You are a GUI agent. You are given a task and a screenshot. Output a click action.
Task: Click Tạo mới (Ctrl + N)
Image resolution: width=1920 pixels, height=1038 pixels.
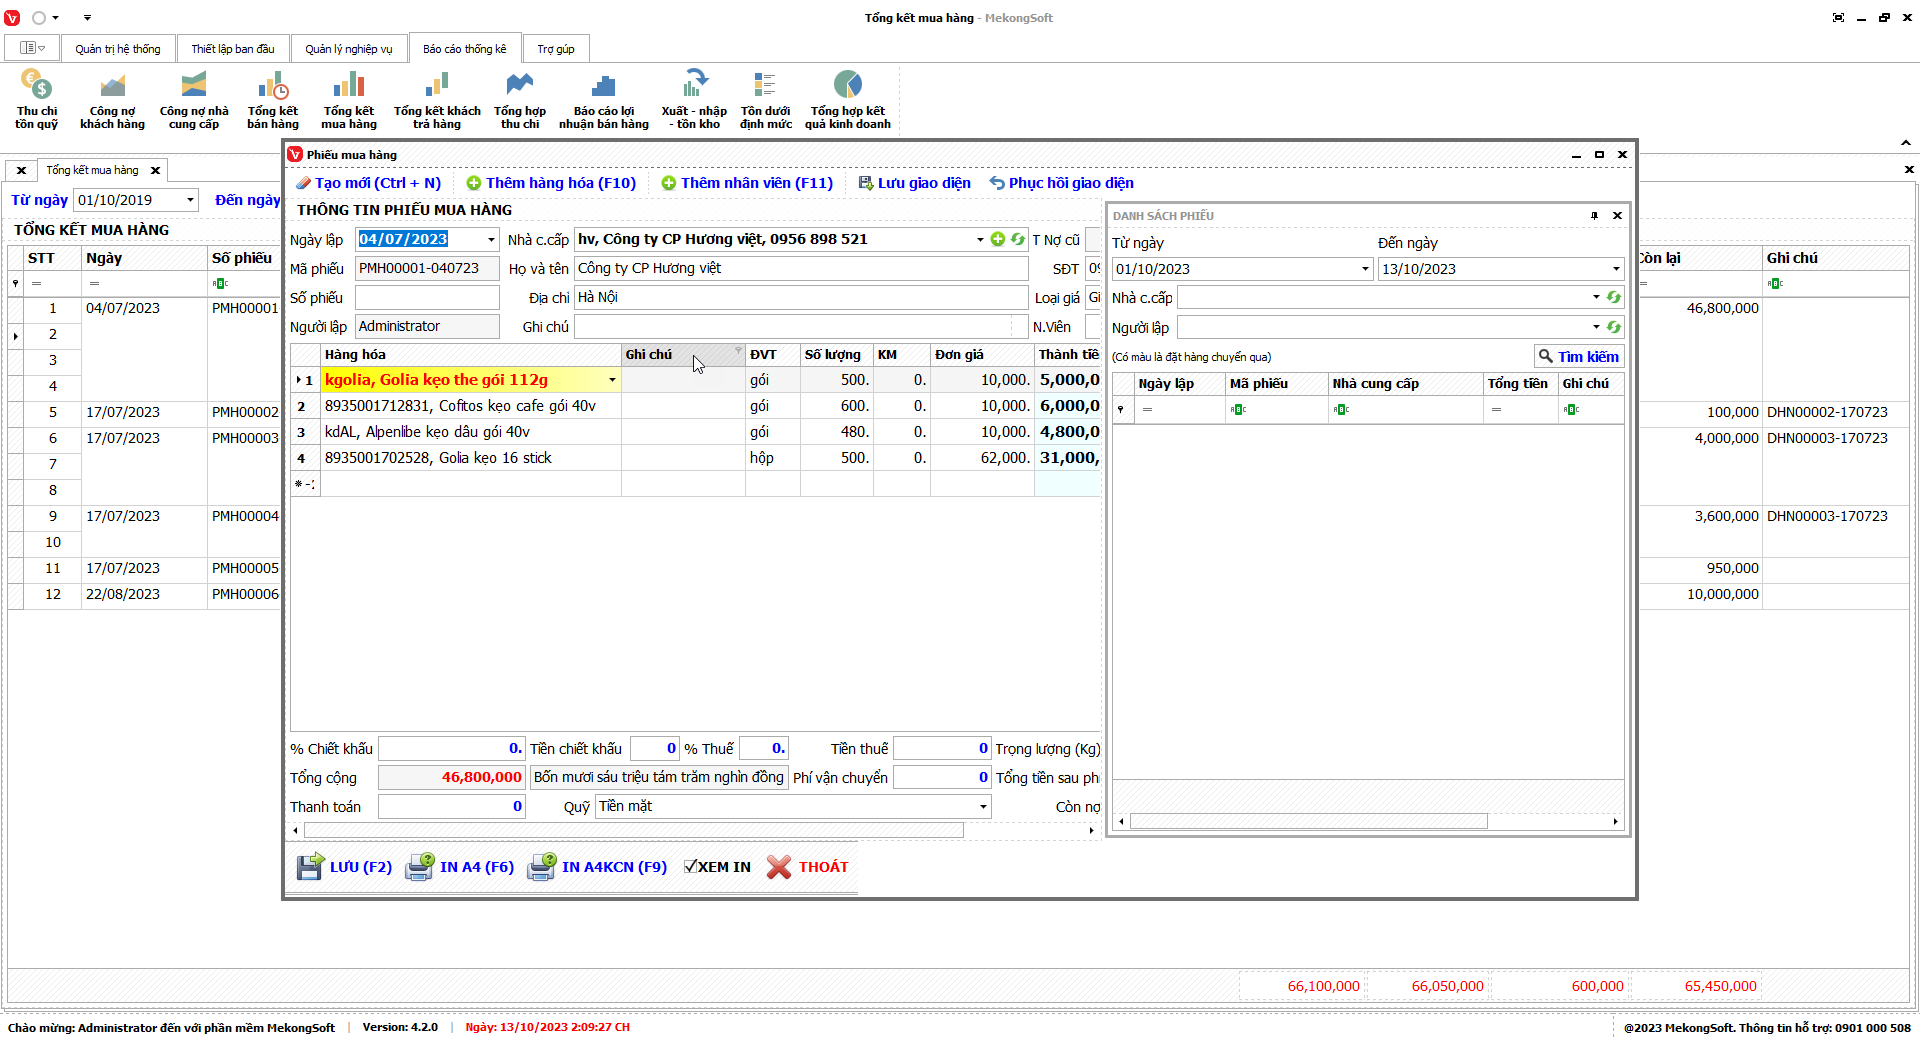[368, 183]
